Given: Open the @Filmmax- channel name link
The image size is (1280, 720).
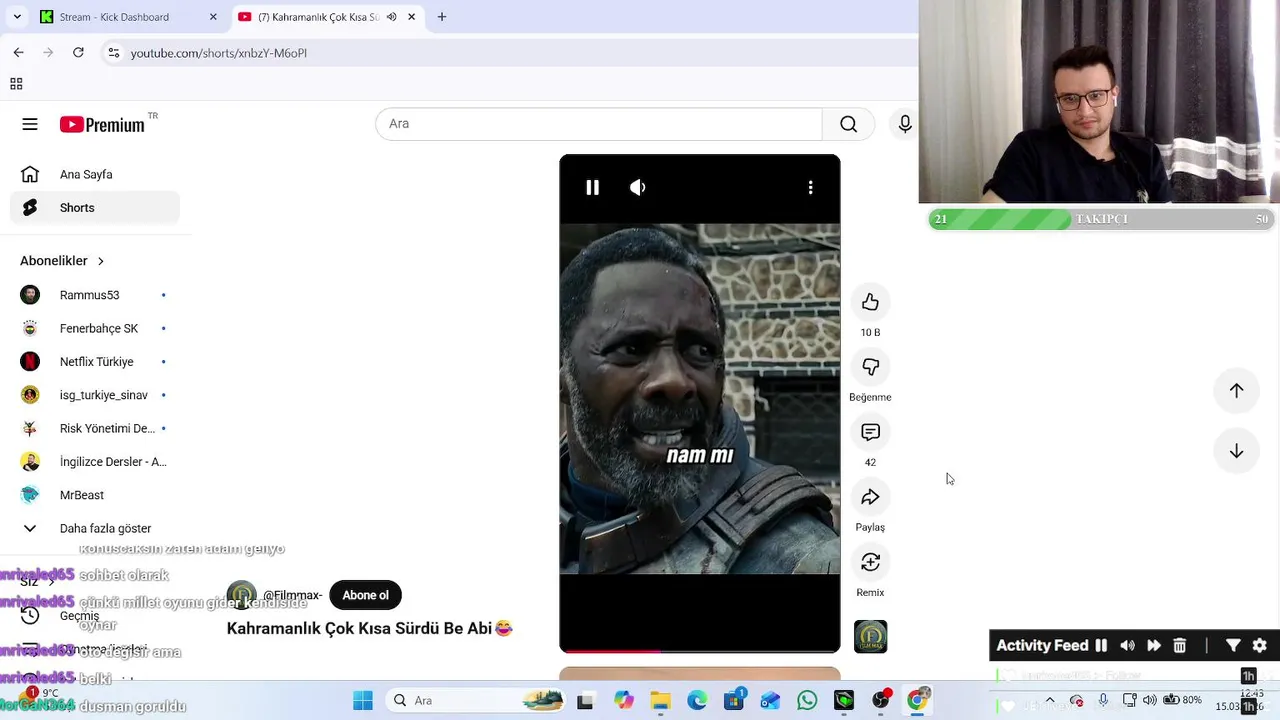Looking at the screenshot, I should (292, 595).
